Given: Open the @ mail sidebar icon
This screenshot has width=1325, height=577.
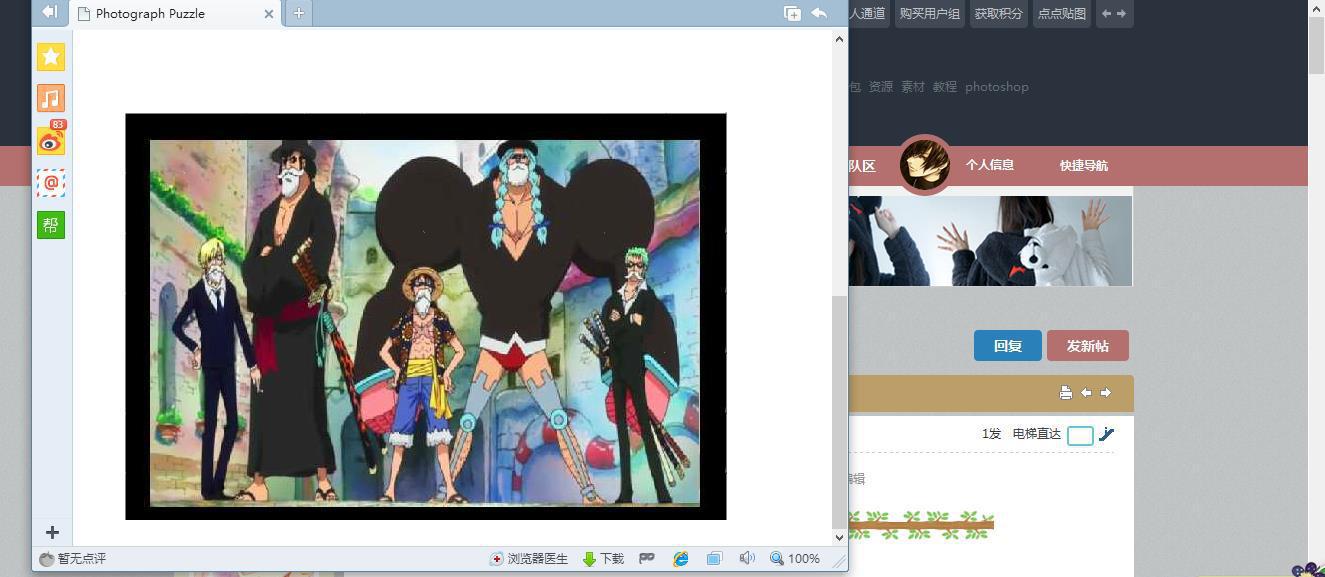Looking at the screenshot, I should (51, 183).
